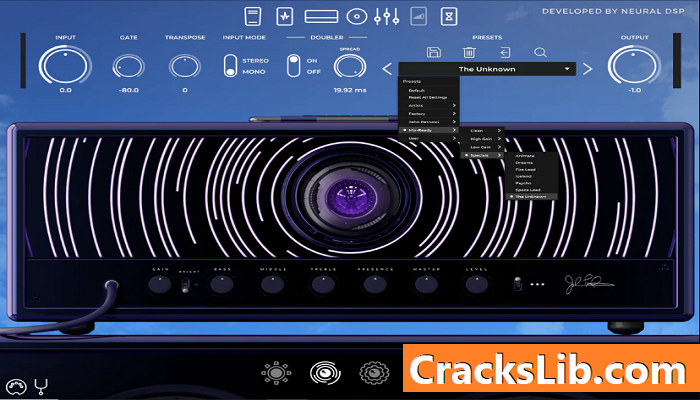Expand the Low Gain presets submenu
700x400 pixels.
pos(483,147)
